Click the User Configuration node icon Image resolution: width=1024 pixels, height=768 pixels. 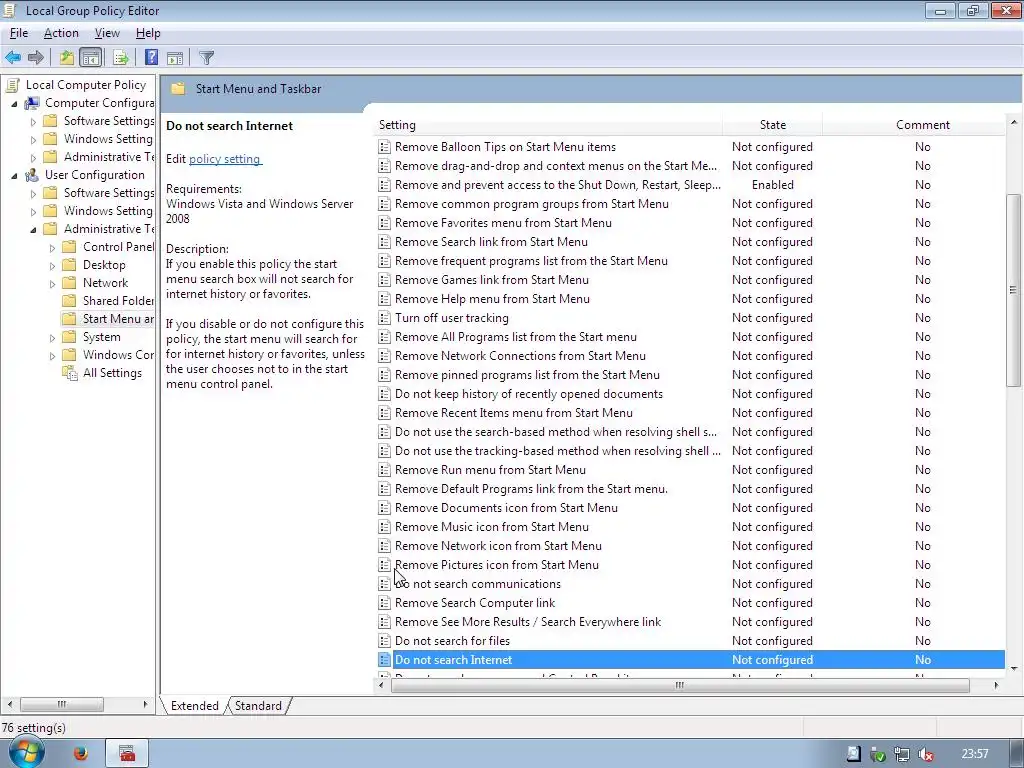click(x=31, y=175)
